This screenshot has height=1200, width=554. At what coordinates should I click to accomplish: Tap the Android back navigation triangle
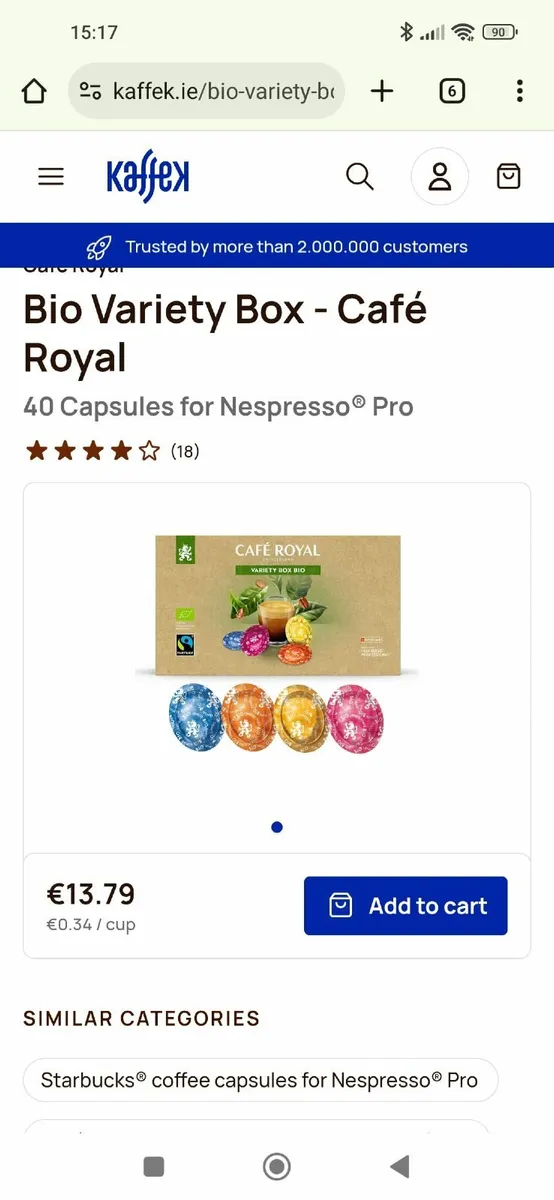400,1166
